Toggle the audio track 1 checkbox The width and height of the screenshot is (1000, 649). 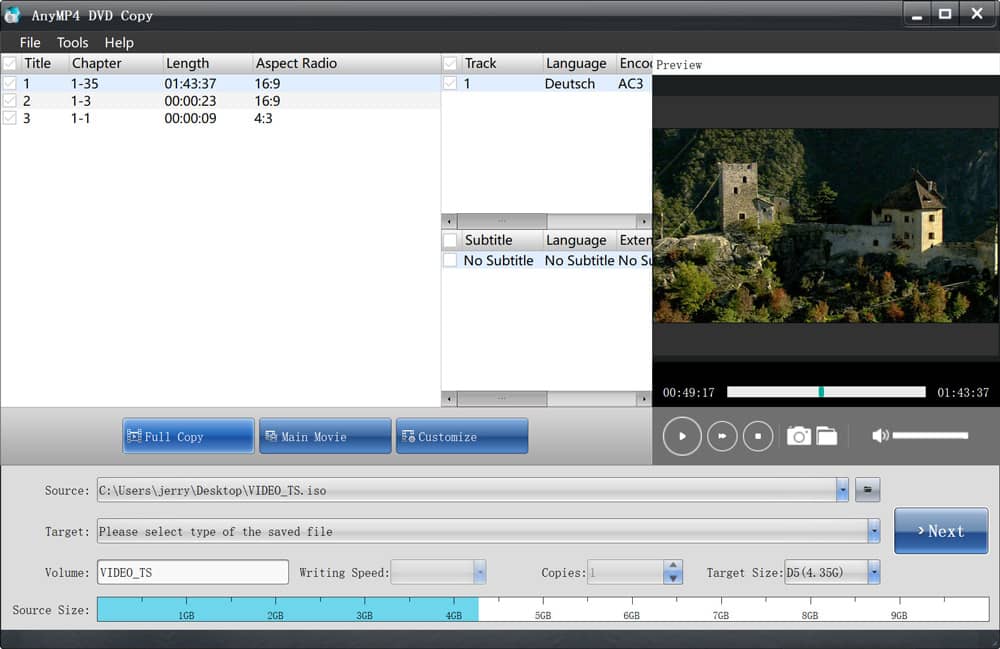click(451, 84)
